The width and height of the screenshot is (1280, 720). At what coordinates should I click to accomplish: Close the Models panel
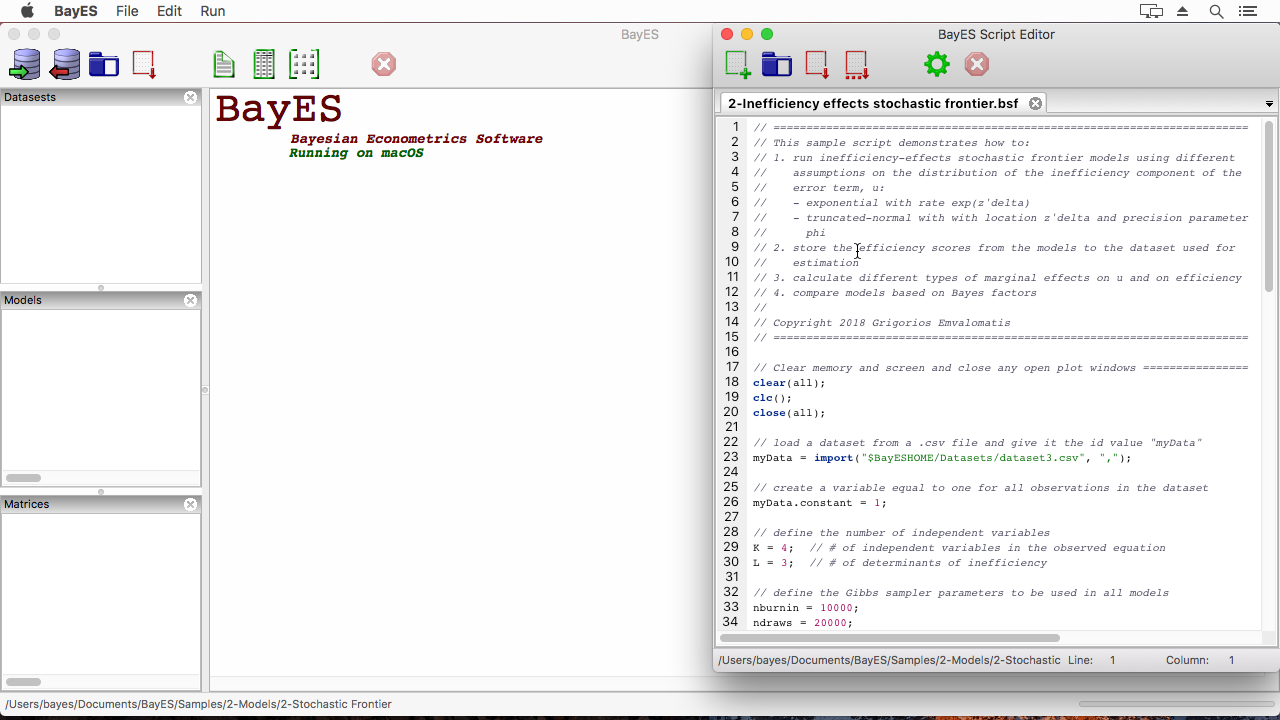tap(191, 300)
